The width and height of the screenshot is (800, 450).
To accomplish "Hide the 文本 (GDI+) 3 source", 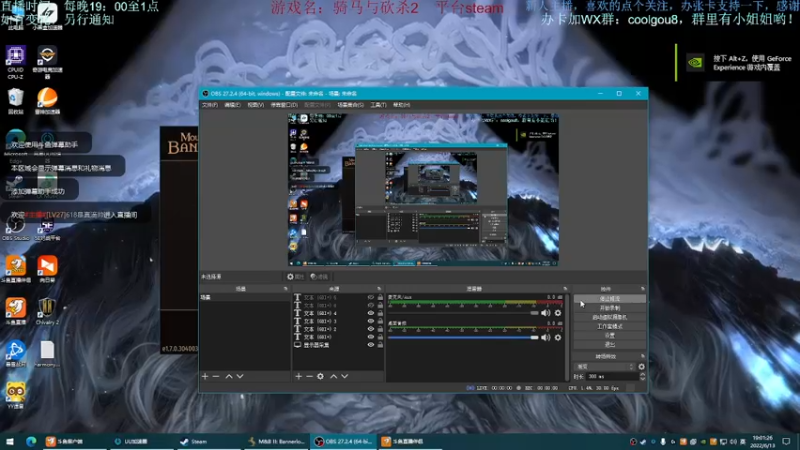I will (x=371, y=321).
